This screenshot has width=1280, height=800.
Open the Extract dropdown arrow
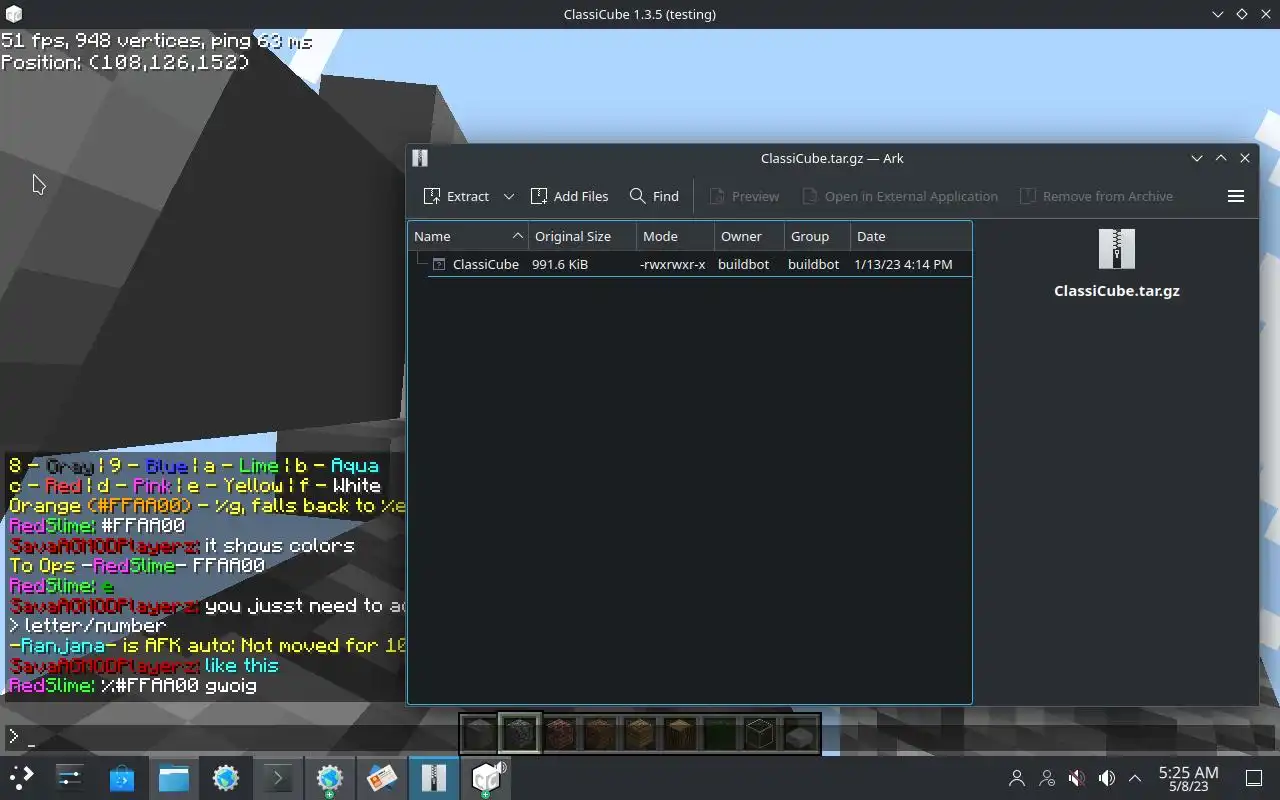point(508,196)
